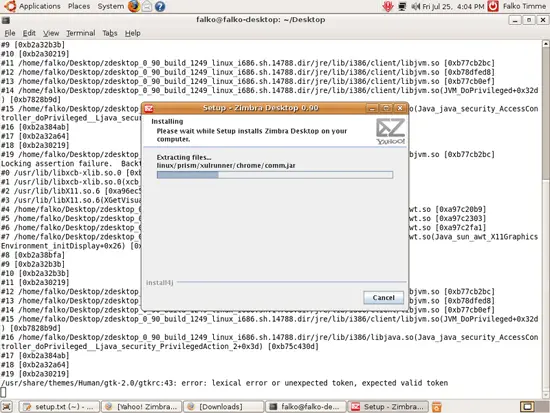Cancel the Zimbra Desktop installation
Screen dimensions: 550x413
pyautogui.click(x=383, y=298)
